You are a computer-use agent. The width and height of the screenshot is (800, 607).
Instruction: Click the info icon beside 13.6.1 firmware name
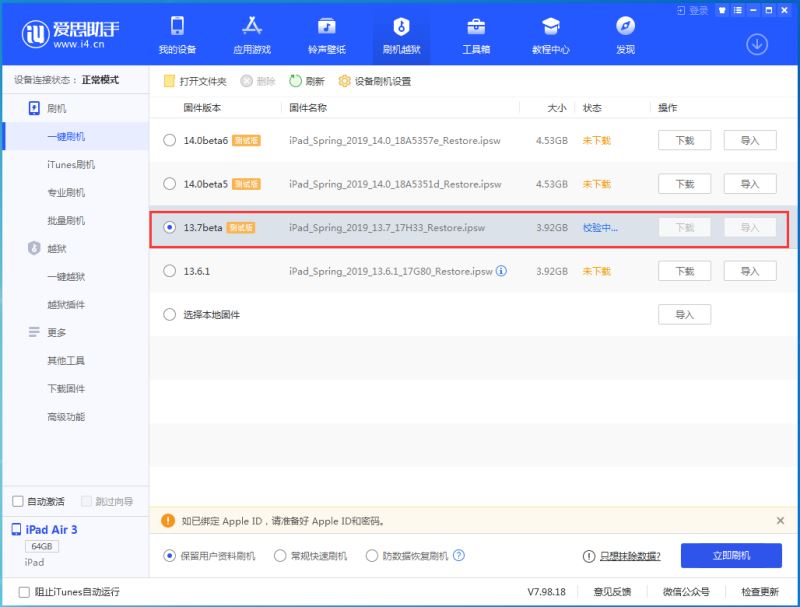[501, 271]
